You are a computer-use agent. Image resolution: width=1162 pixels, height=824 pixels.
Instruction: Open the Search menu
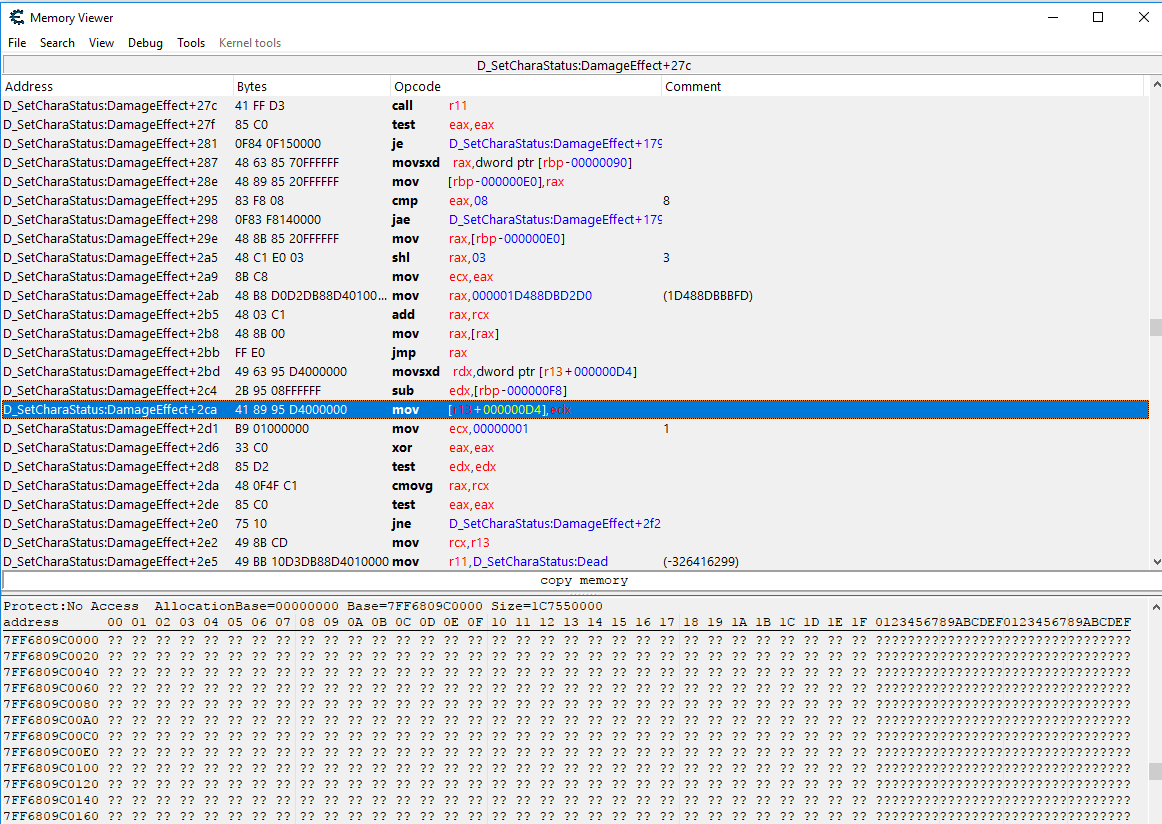point(57,43)
